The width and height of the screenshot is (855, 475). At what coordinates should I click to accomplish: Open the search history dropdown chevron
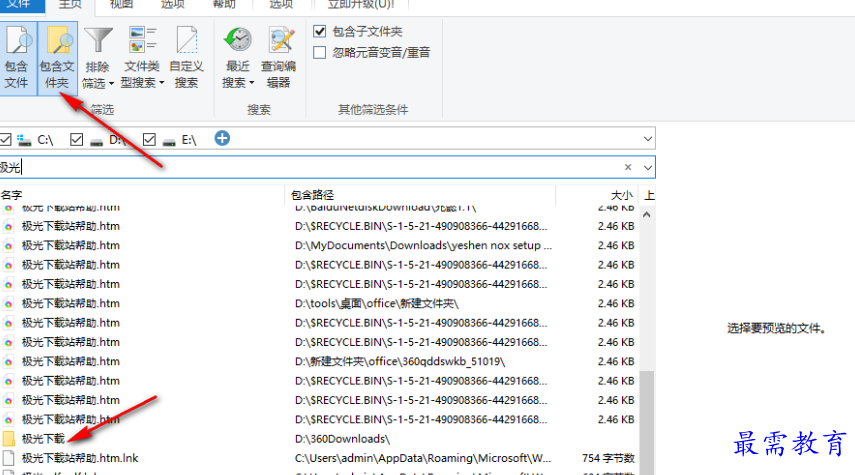coord(647,167)
